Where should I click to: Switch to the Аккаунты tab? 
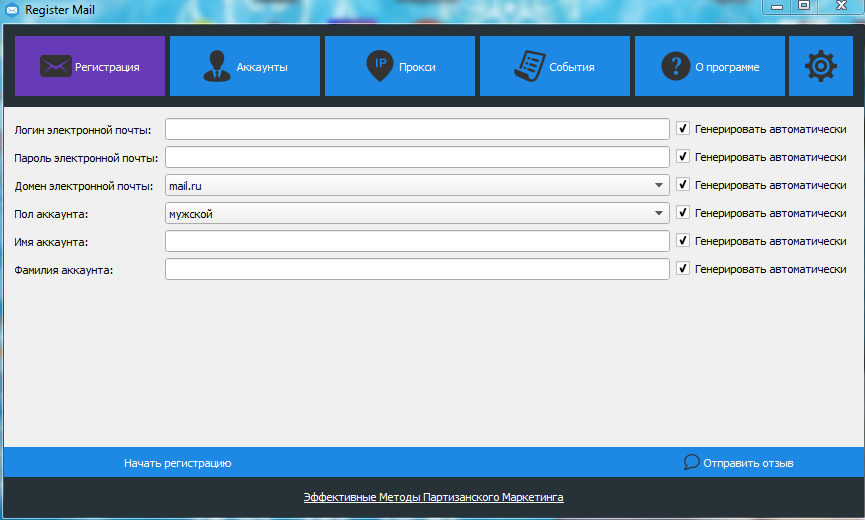[245, 66]
